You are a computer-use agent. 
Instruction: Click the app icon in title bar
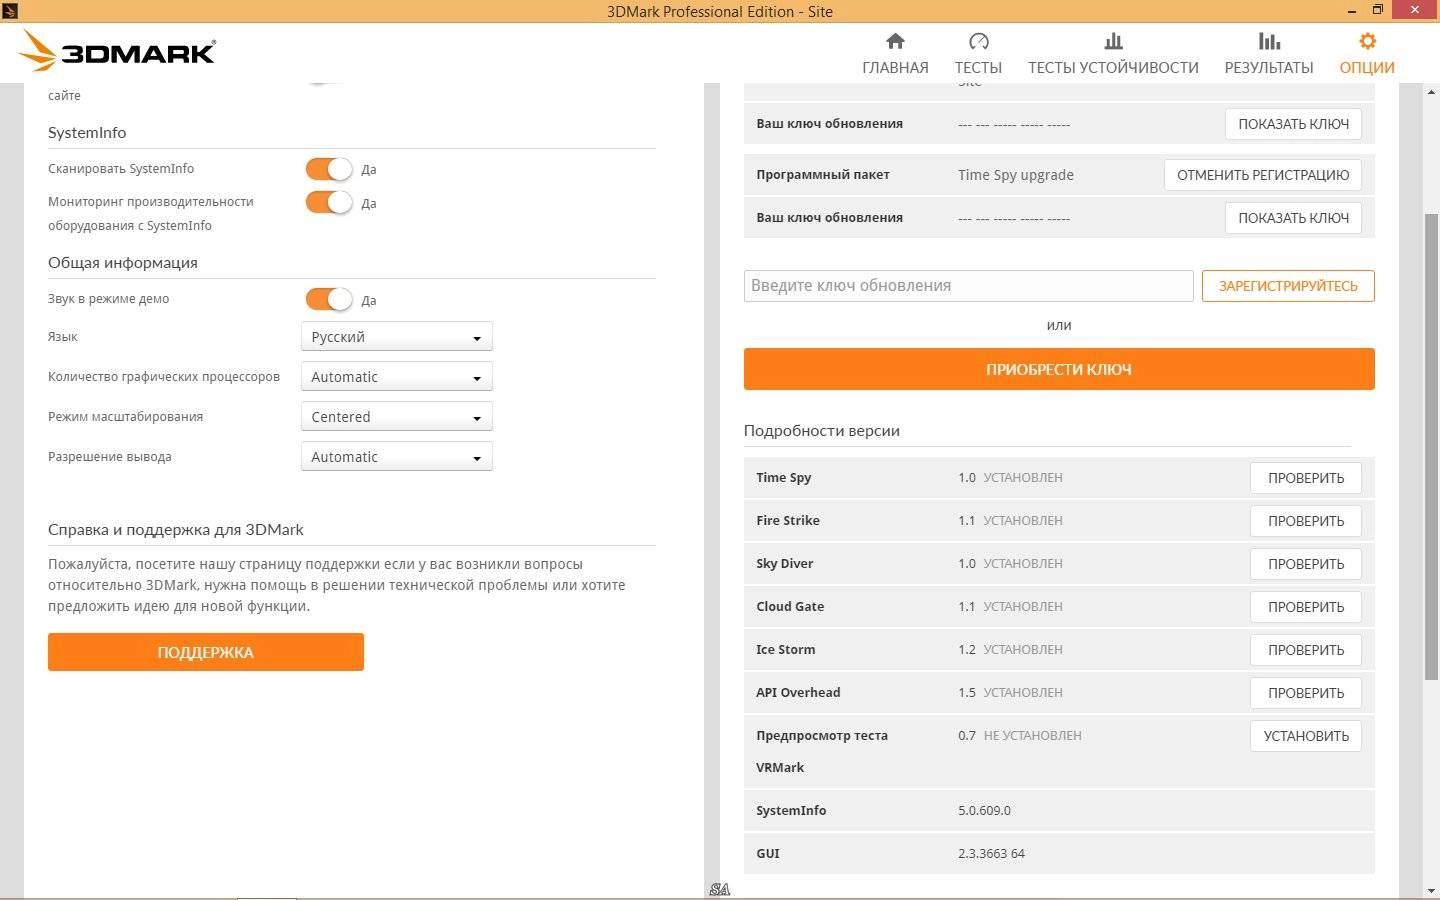pos(10,11)
